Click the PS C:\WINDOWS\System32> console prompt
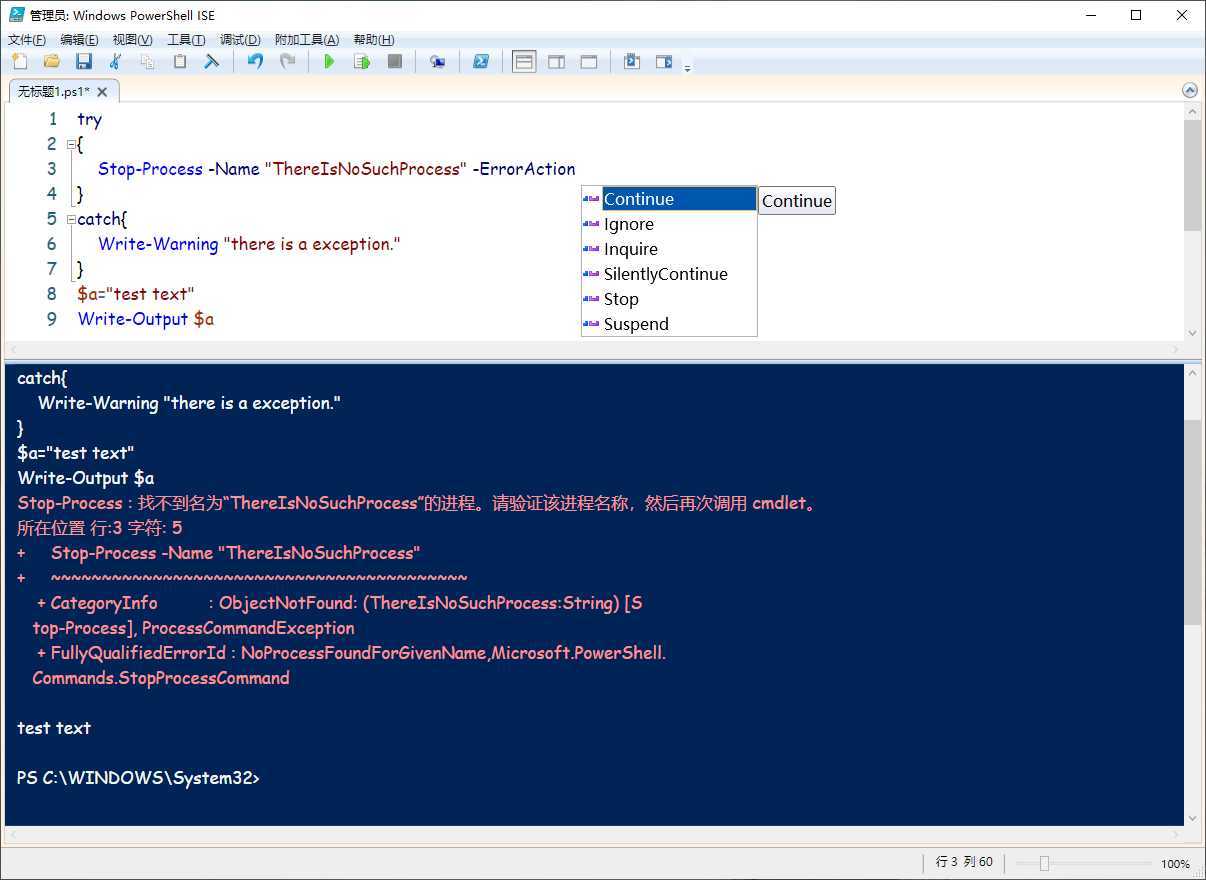 point(138,778)
